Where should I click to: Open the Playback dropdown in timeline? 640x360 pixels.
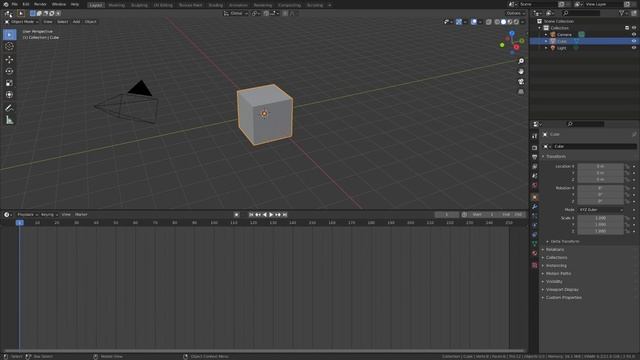tap(27, 215)
